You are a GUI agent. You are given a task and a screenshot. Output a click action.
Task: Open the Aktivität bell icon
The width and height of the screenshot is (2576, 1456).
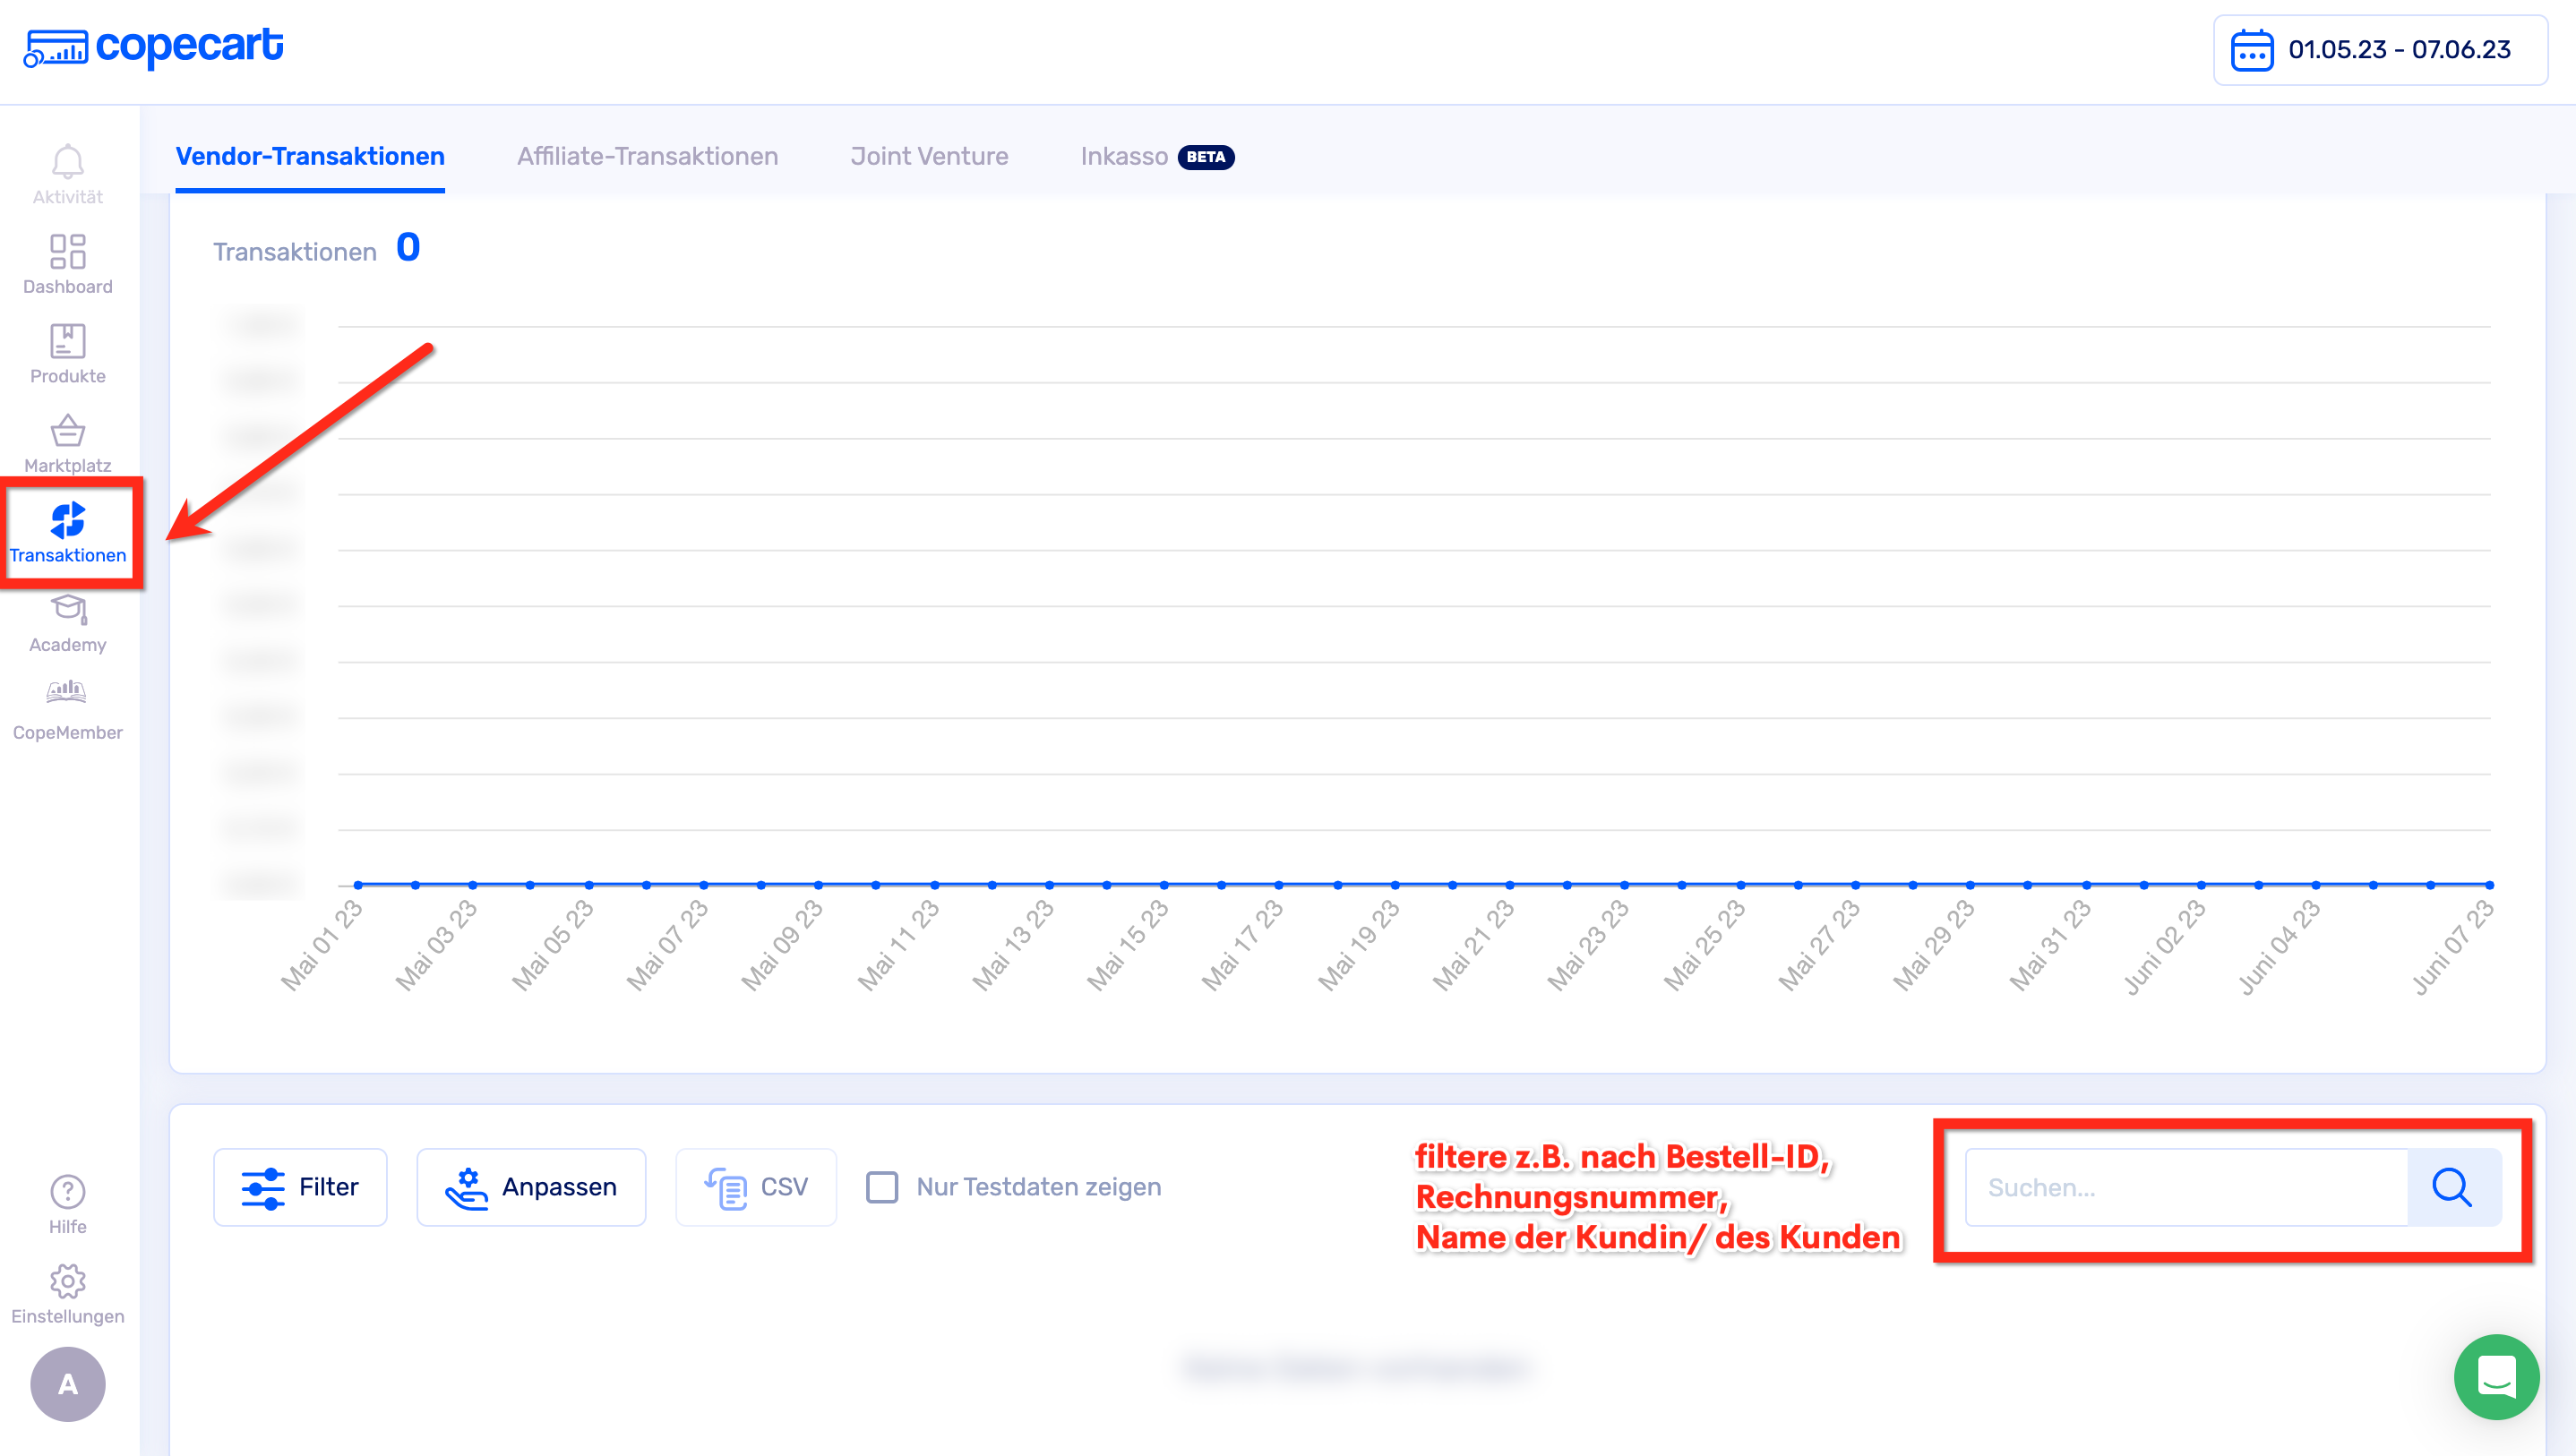67,163
